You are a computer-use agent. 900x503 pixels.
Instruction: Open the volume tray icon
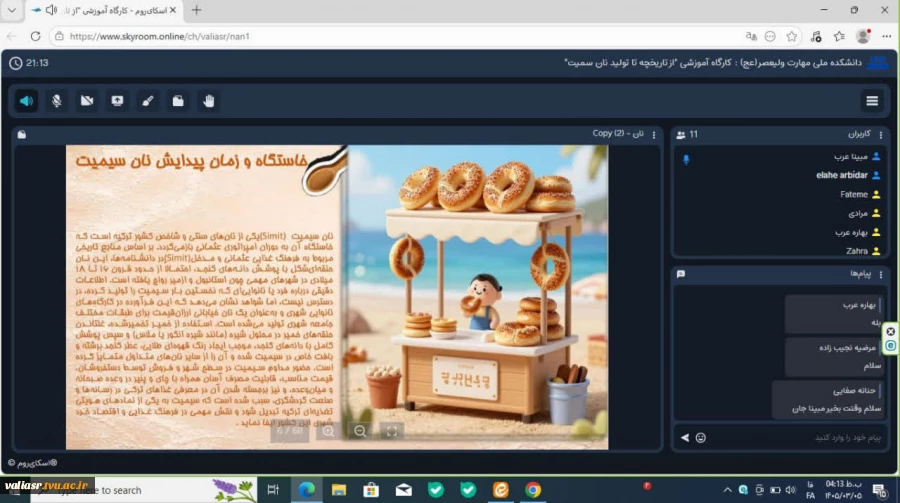(790, 490)
